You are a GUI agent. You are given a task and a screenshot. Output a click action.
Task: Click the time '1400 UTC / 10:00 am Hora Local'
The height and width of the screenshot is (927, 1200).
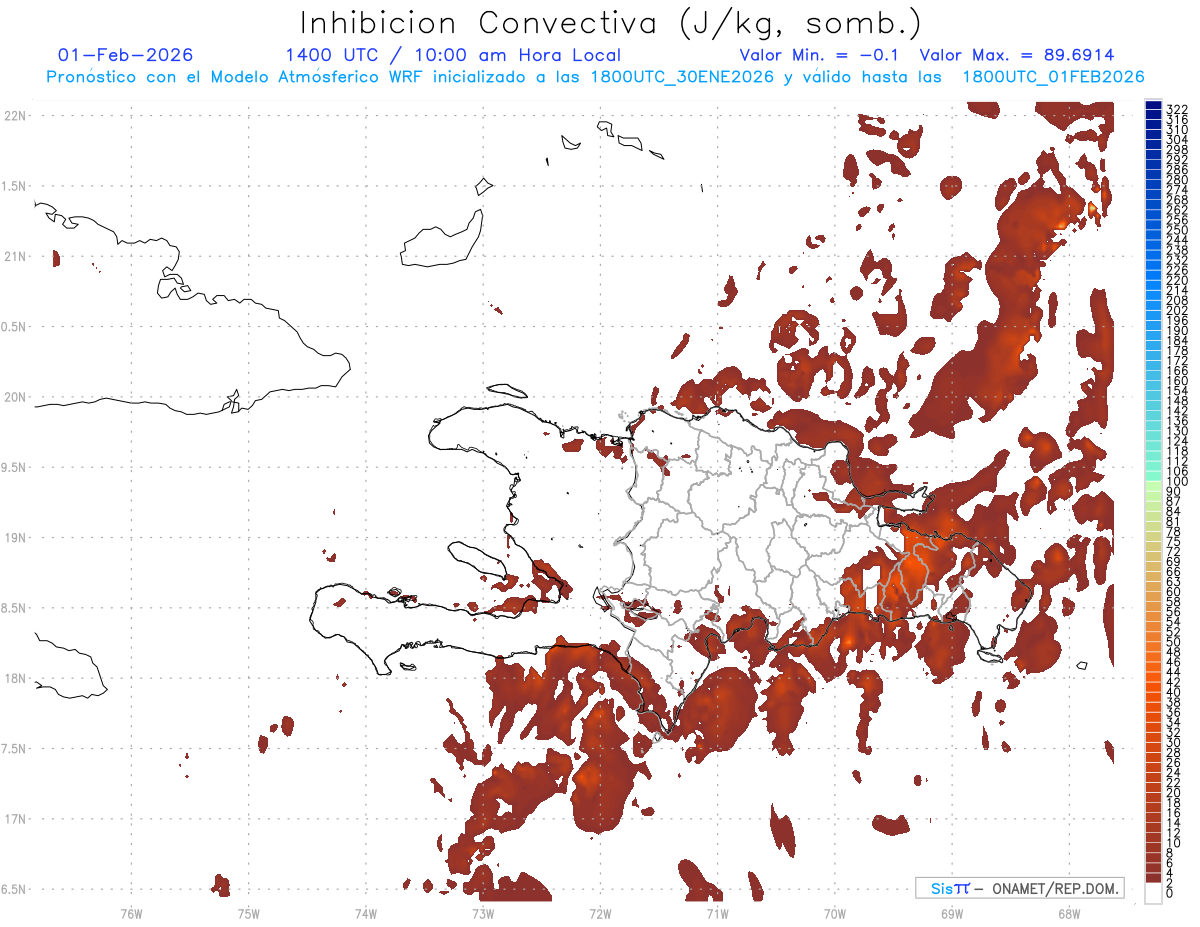[x=453, y=55]
